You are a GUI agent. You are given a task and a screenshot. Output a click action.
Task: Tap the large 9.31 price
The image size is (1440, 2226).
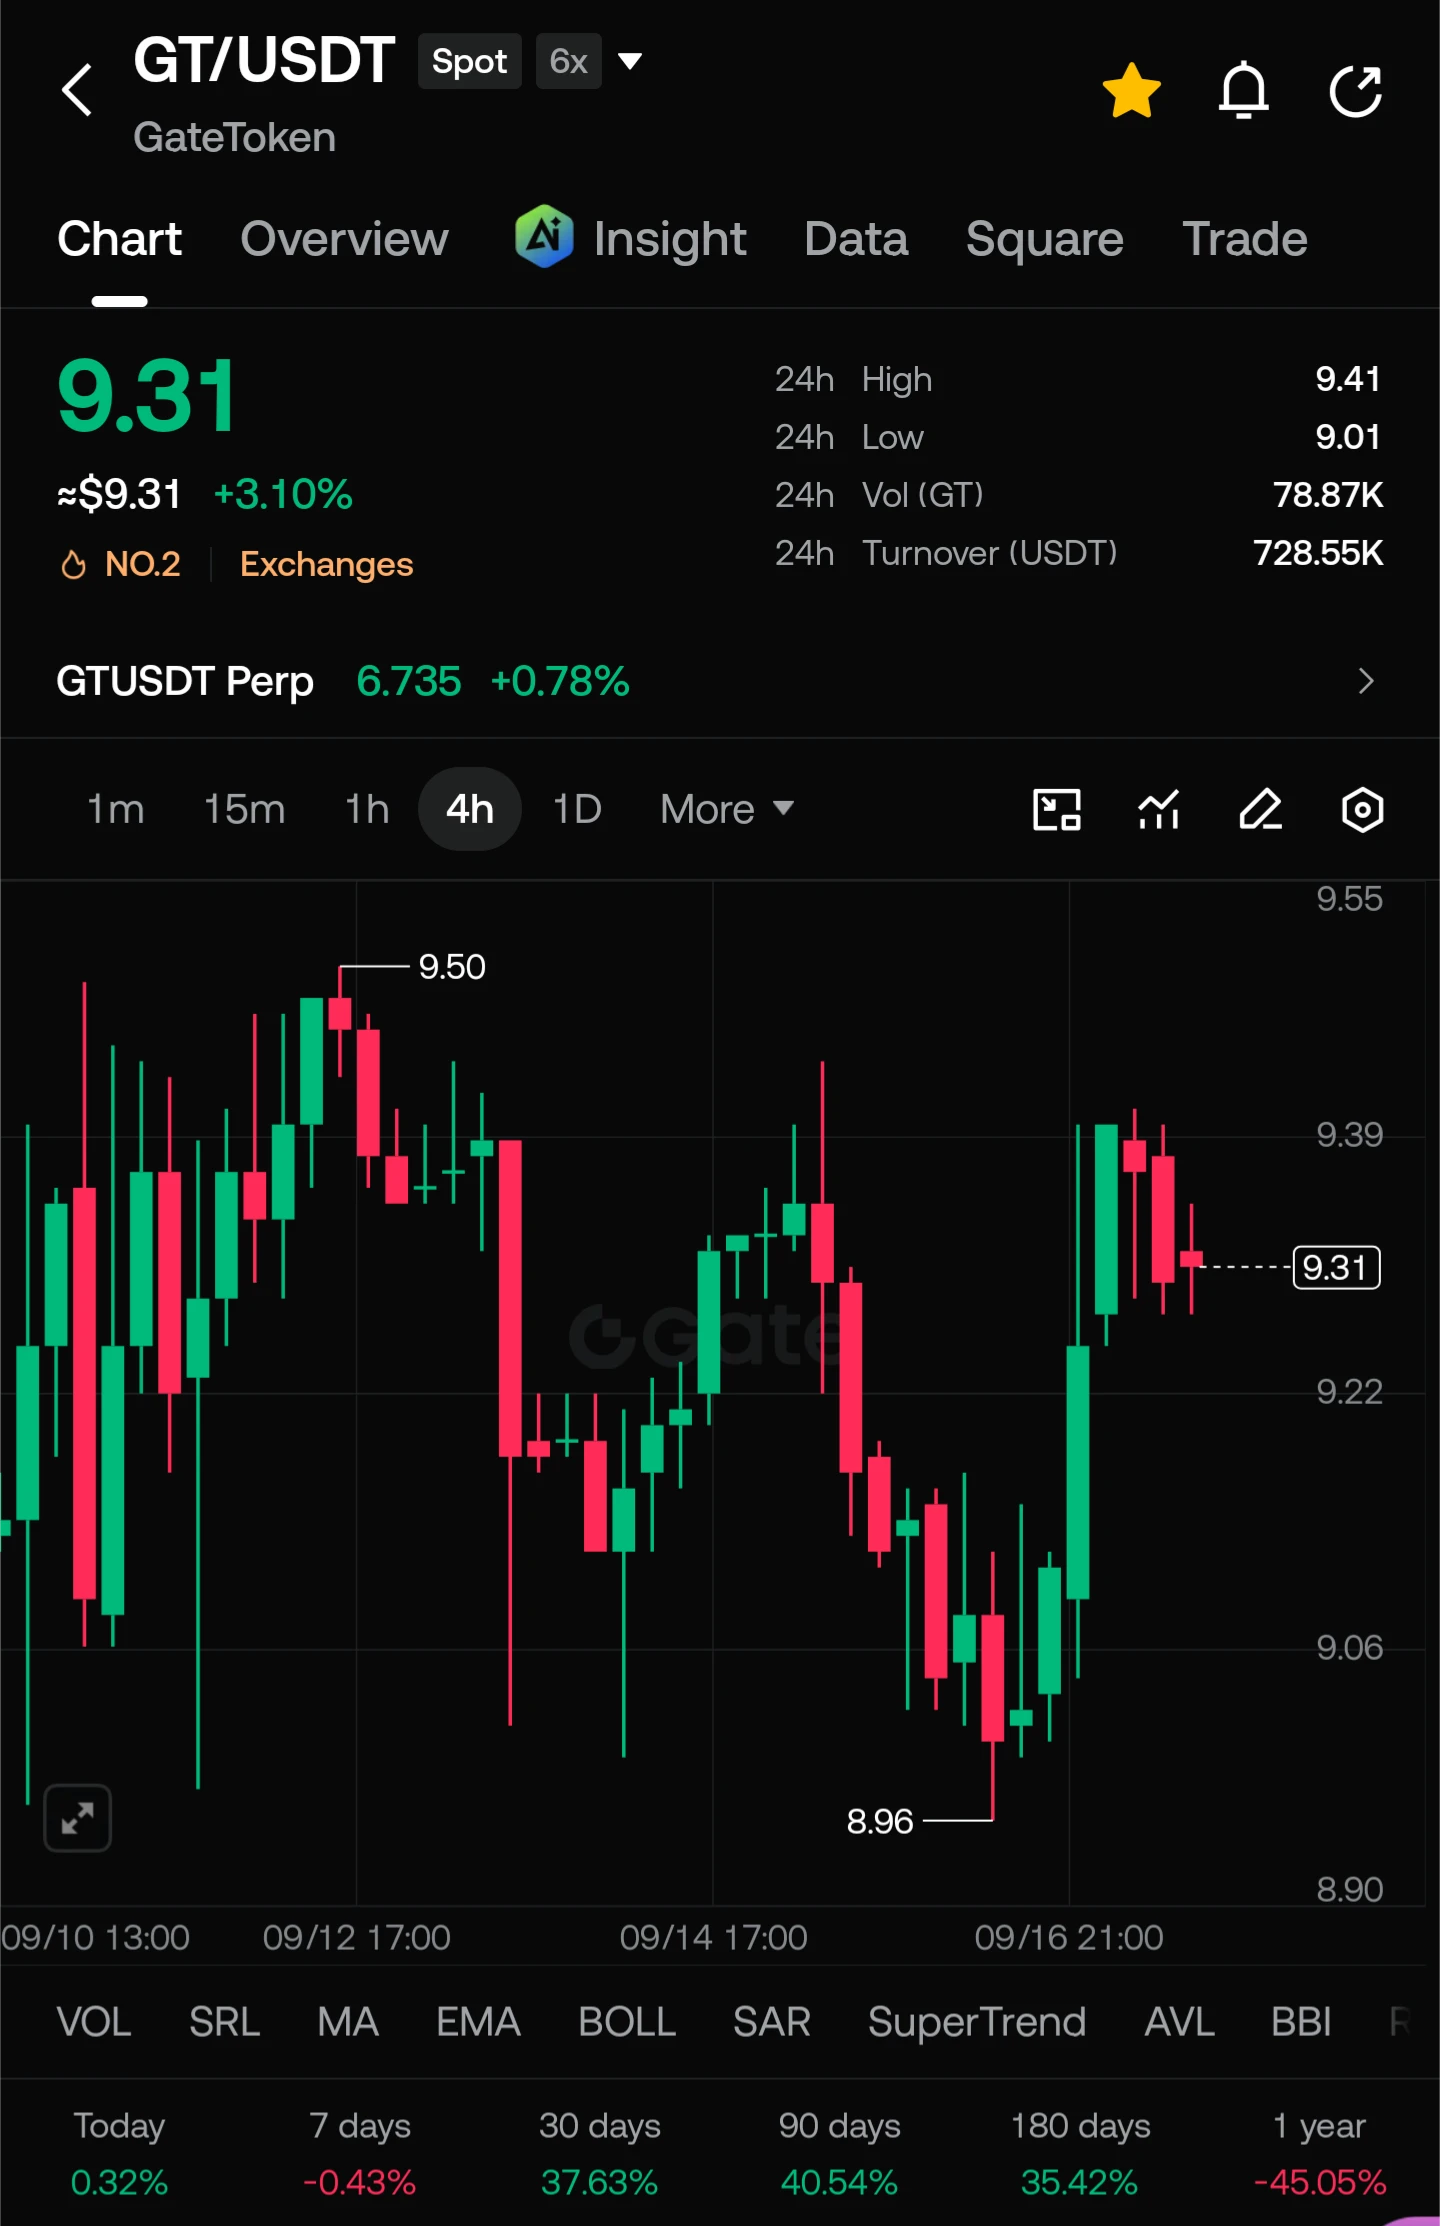coord(147,397)
